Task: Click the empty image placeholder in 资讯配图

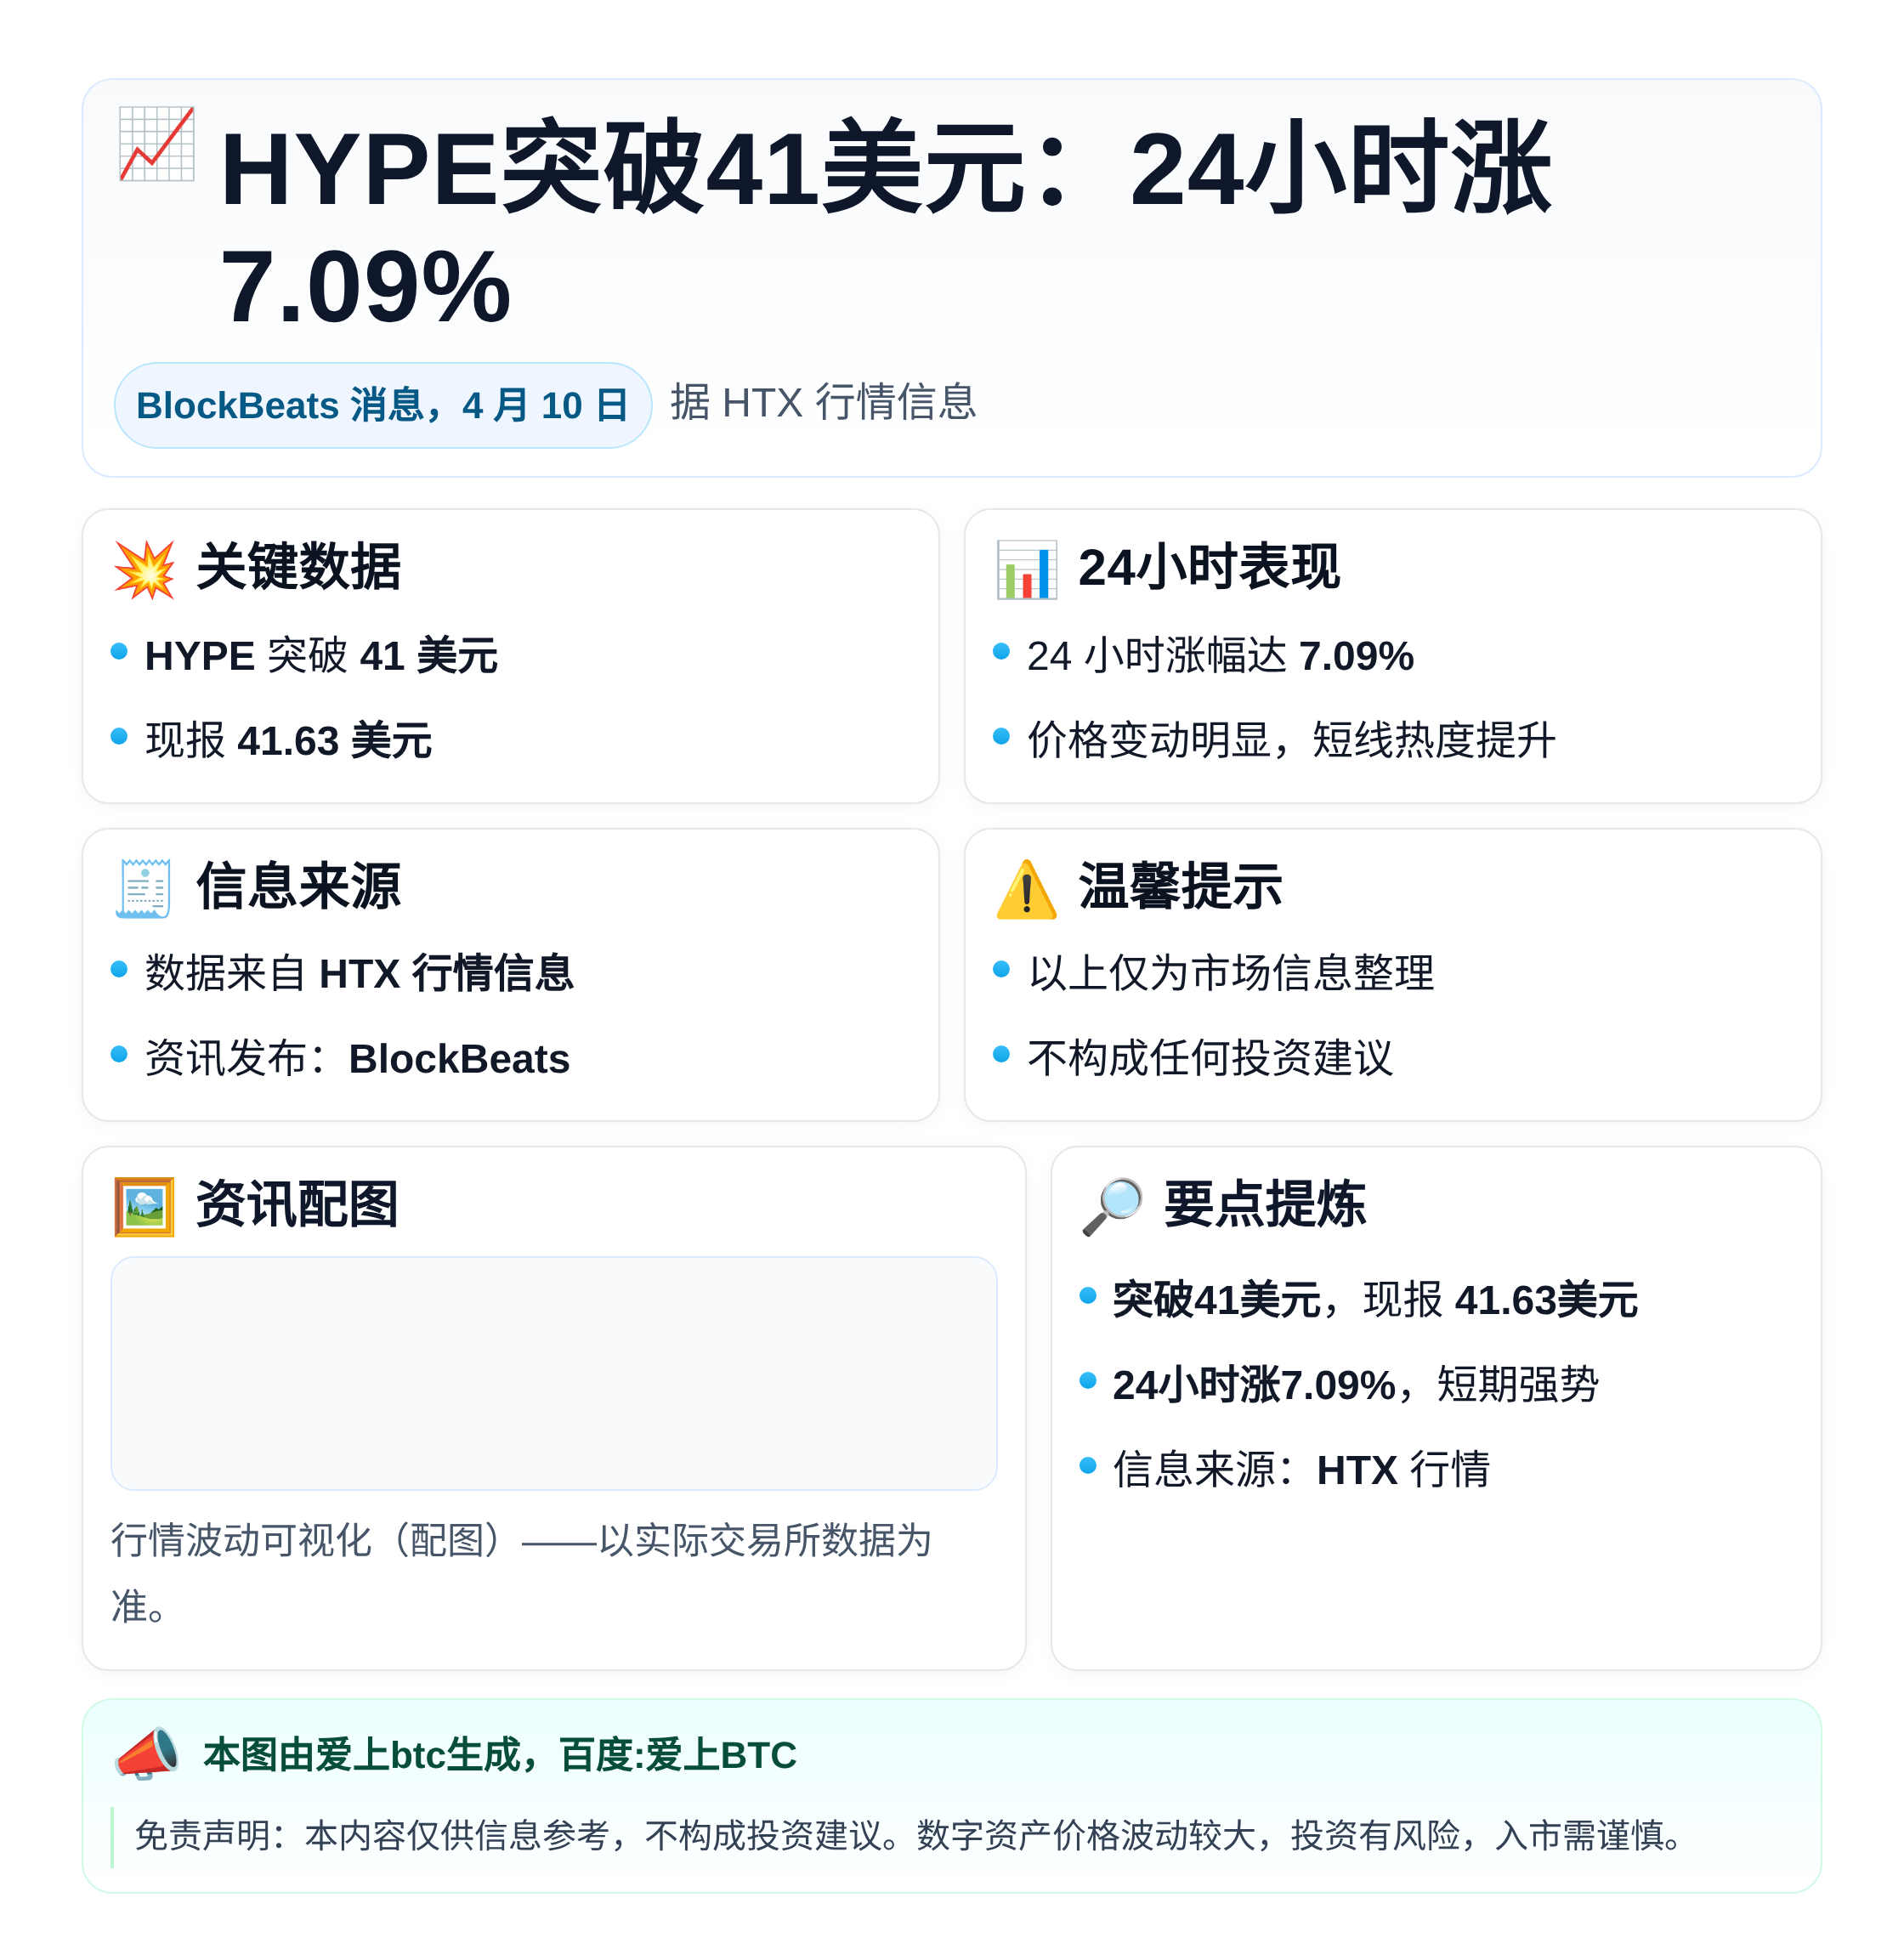Action: pyautogui.click(x=554, y=1373)
